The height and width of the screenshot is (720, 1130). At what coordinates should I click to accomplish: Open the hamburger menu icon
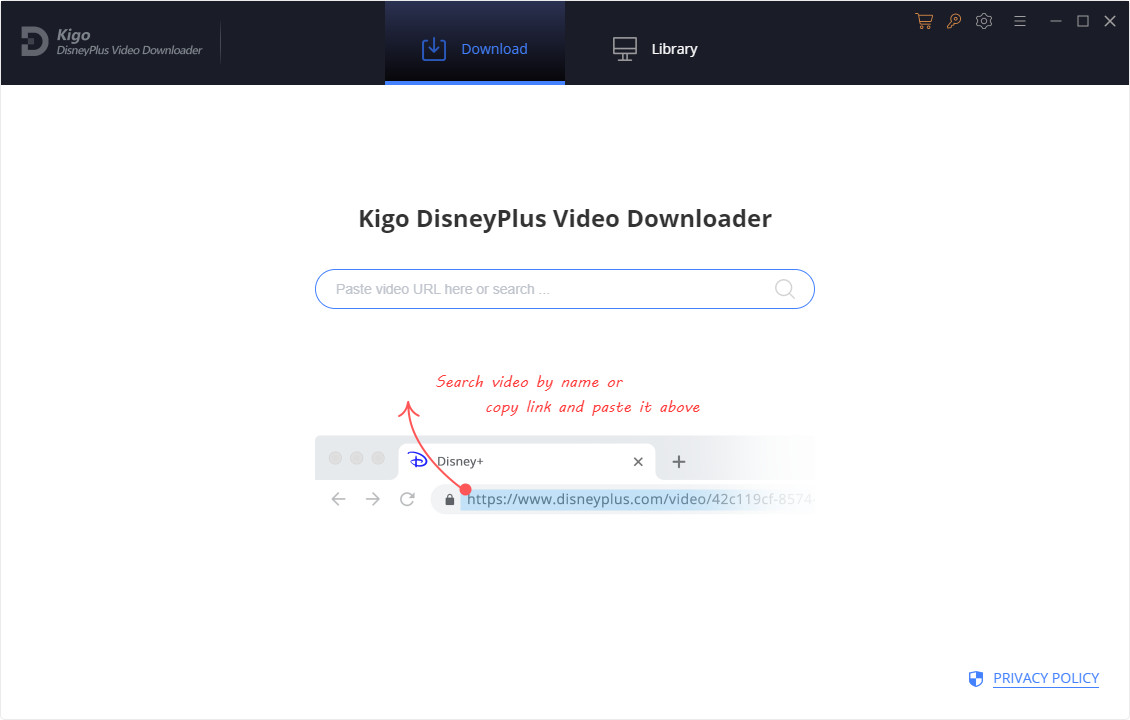click(x=1020, y=21)
